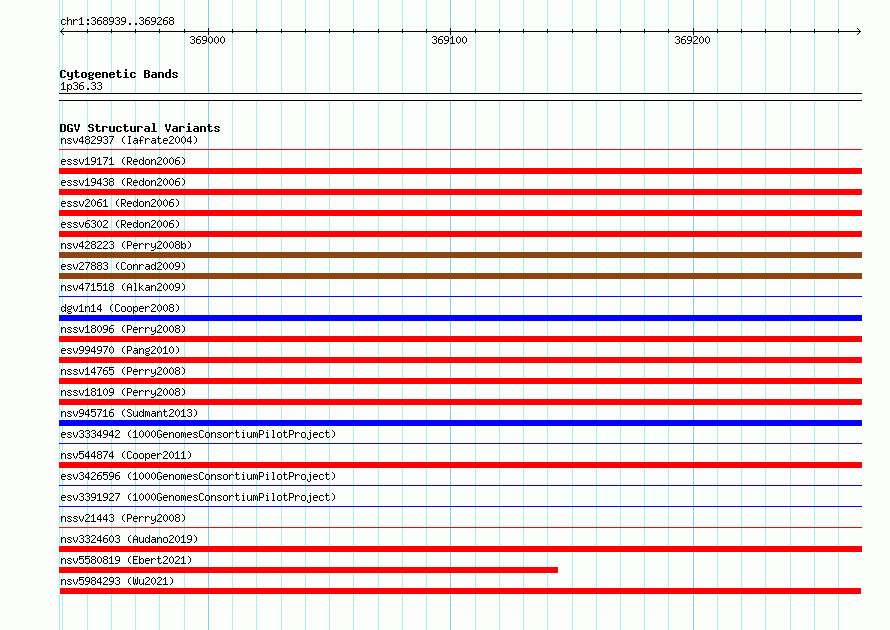Open variant nsv945716 (Sudmant2013)
890x630 pixels.
(x=129, y=413)
